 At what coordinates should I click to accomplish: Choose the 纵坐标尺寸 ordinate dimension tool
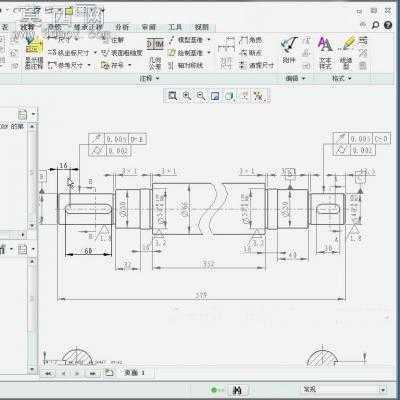[x=69, y=53]
